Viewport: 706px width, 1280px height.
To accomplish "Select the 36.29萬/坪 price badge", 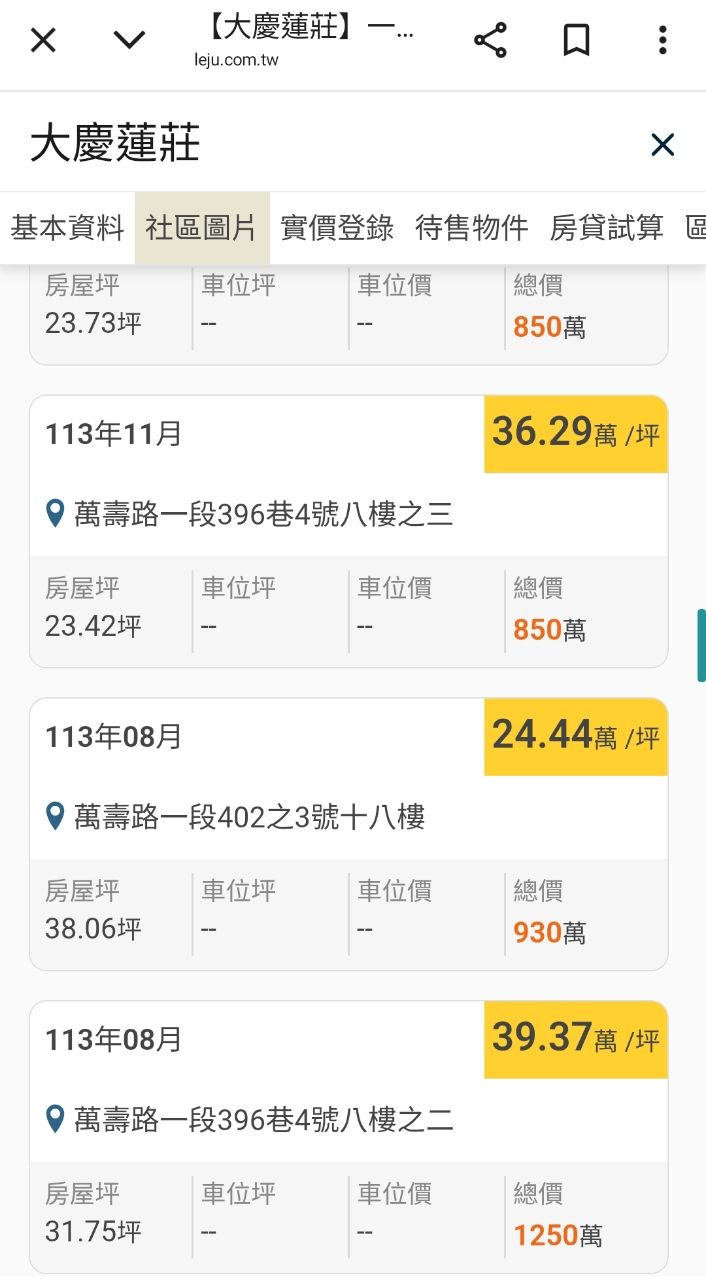I will 575,434.
